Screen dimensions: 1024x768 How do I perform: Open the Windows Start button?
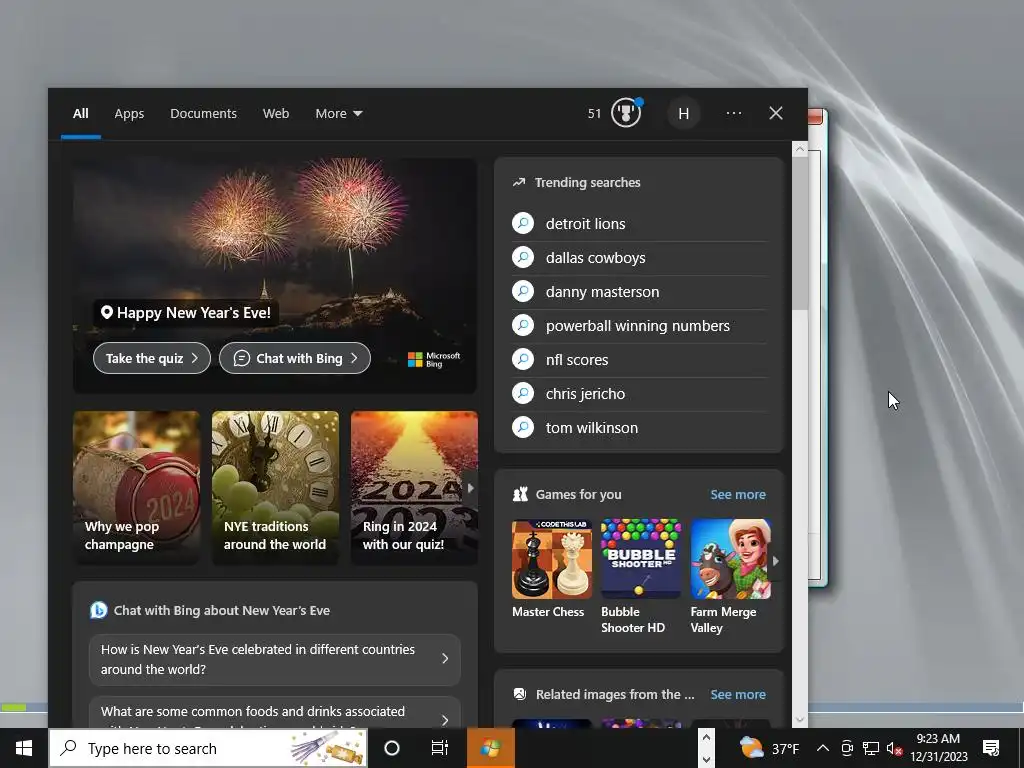[x=24, y=748]
